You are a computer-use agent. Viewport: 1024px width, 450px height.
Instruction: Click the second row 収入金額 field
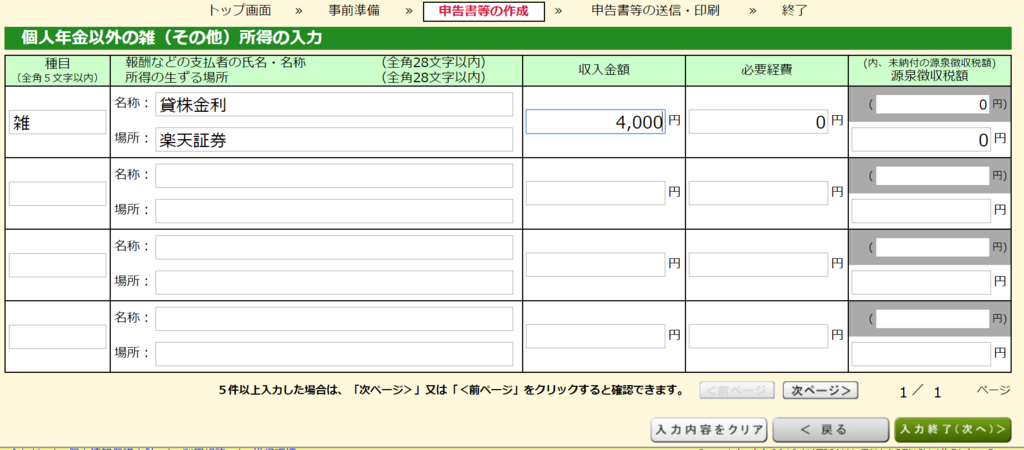pyautogui.click(x=596, y=193)
